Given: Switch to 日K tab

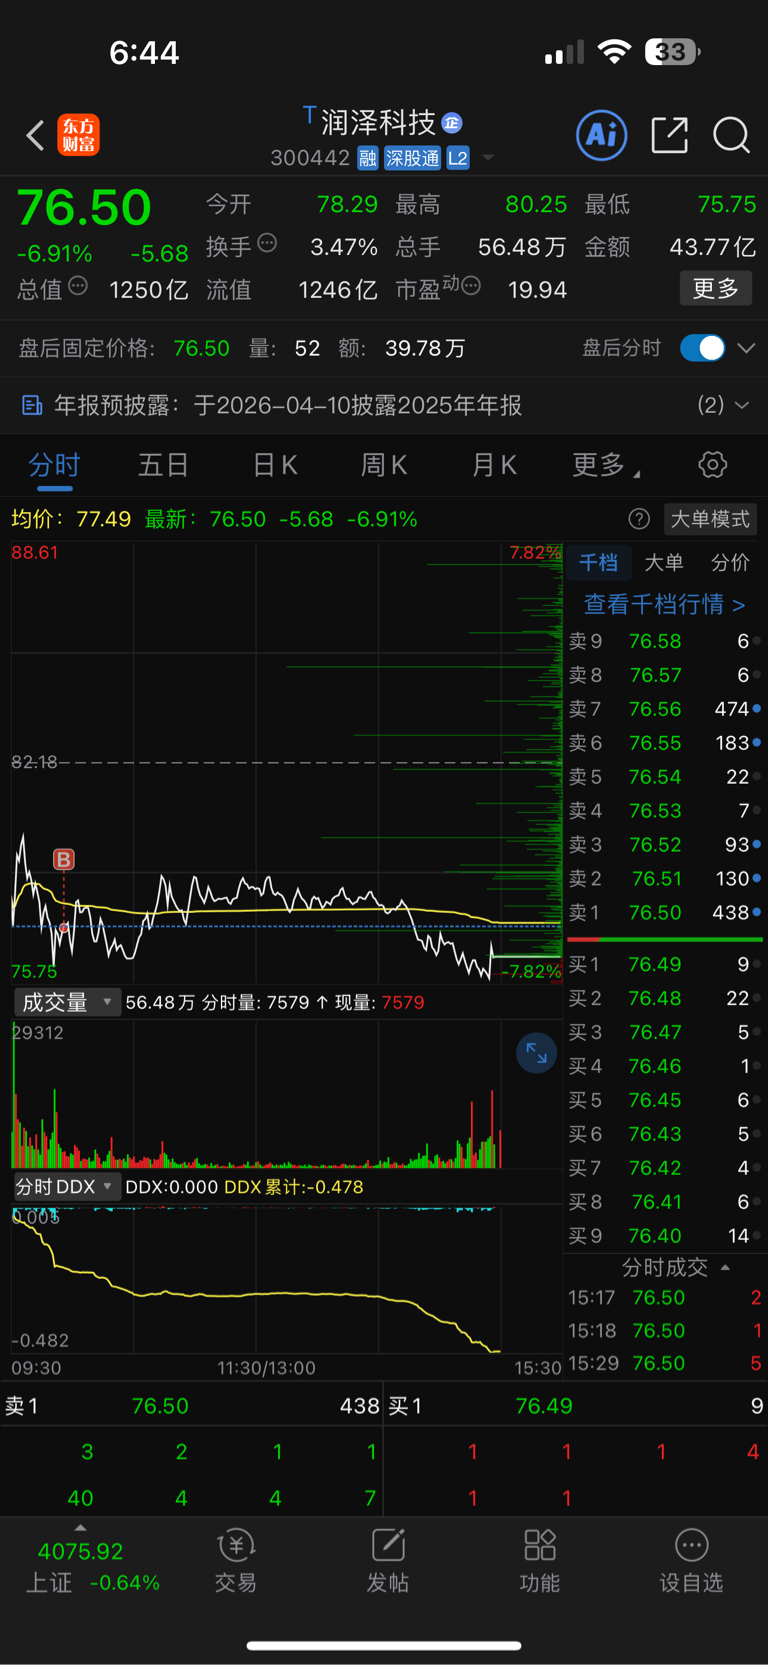Looking at the screenshot, I should [x=274, y=465].
